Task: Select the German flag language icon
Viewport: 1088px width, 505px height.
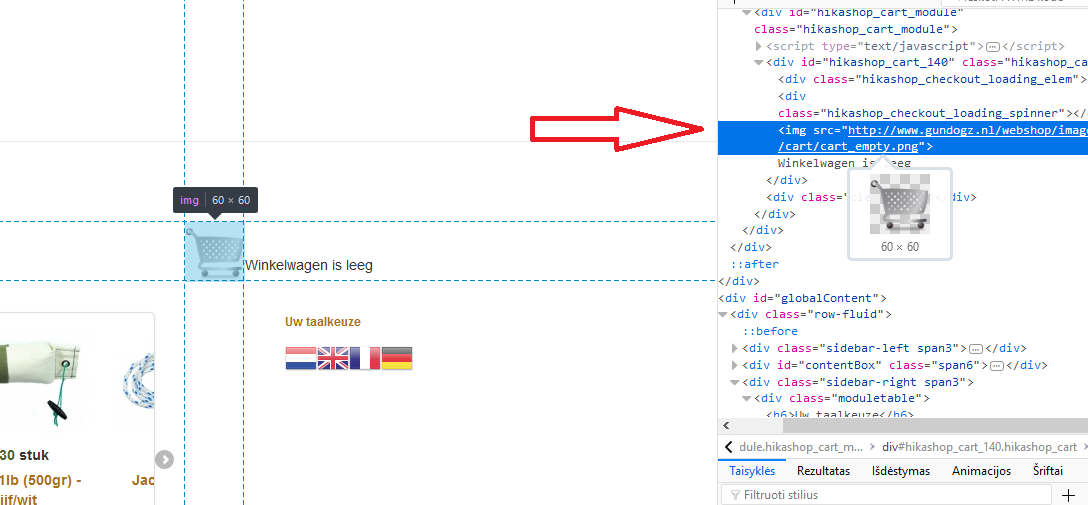Action: tap(397, 358)
